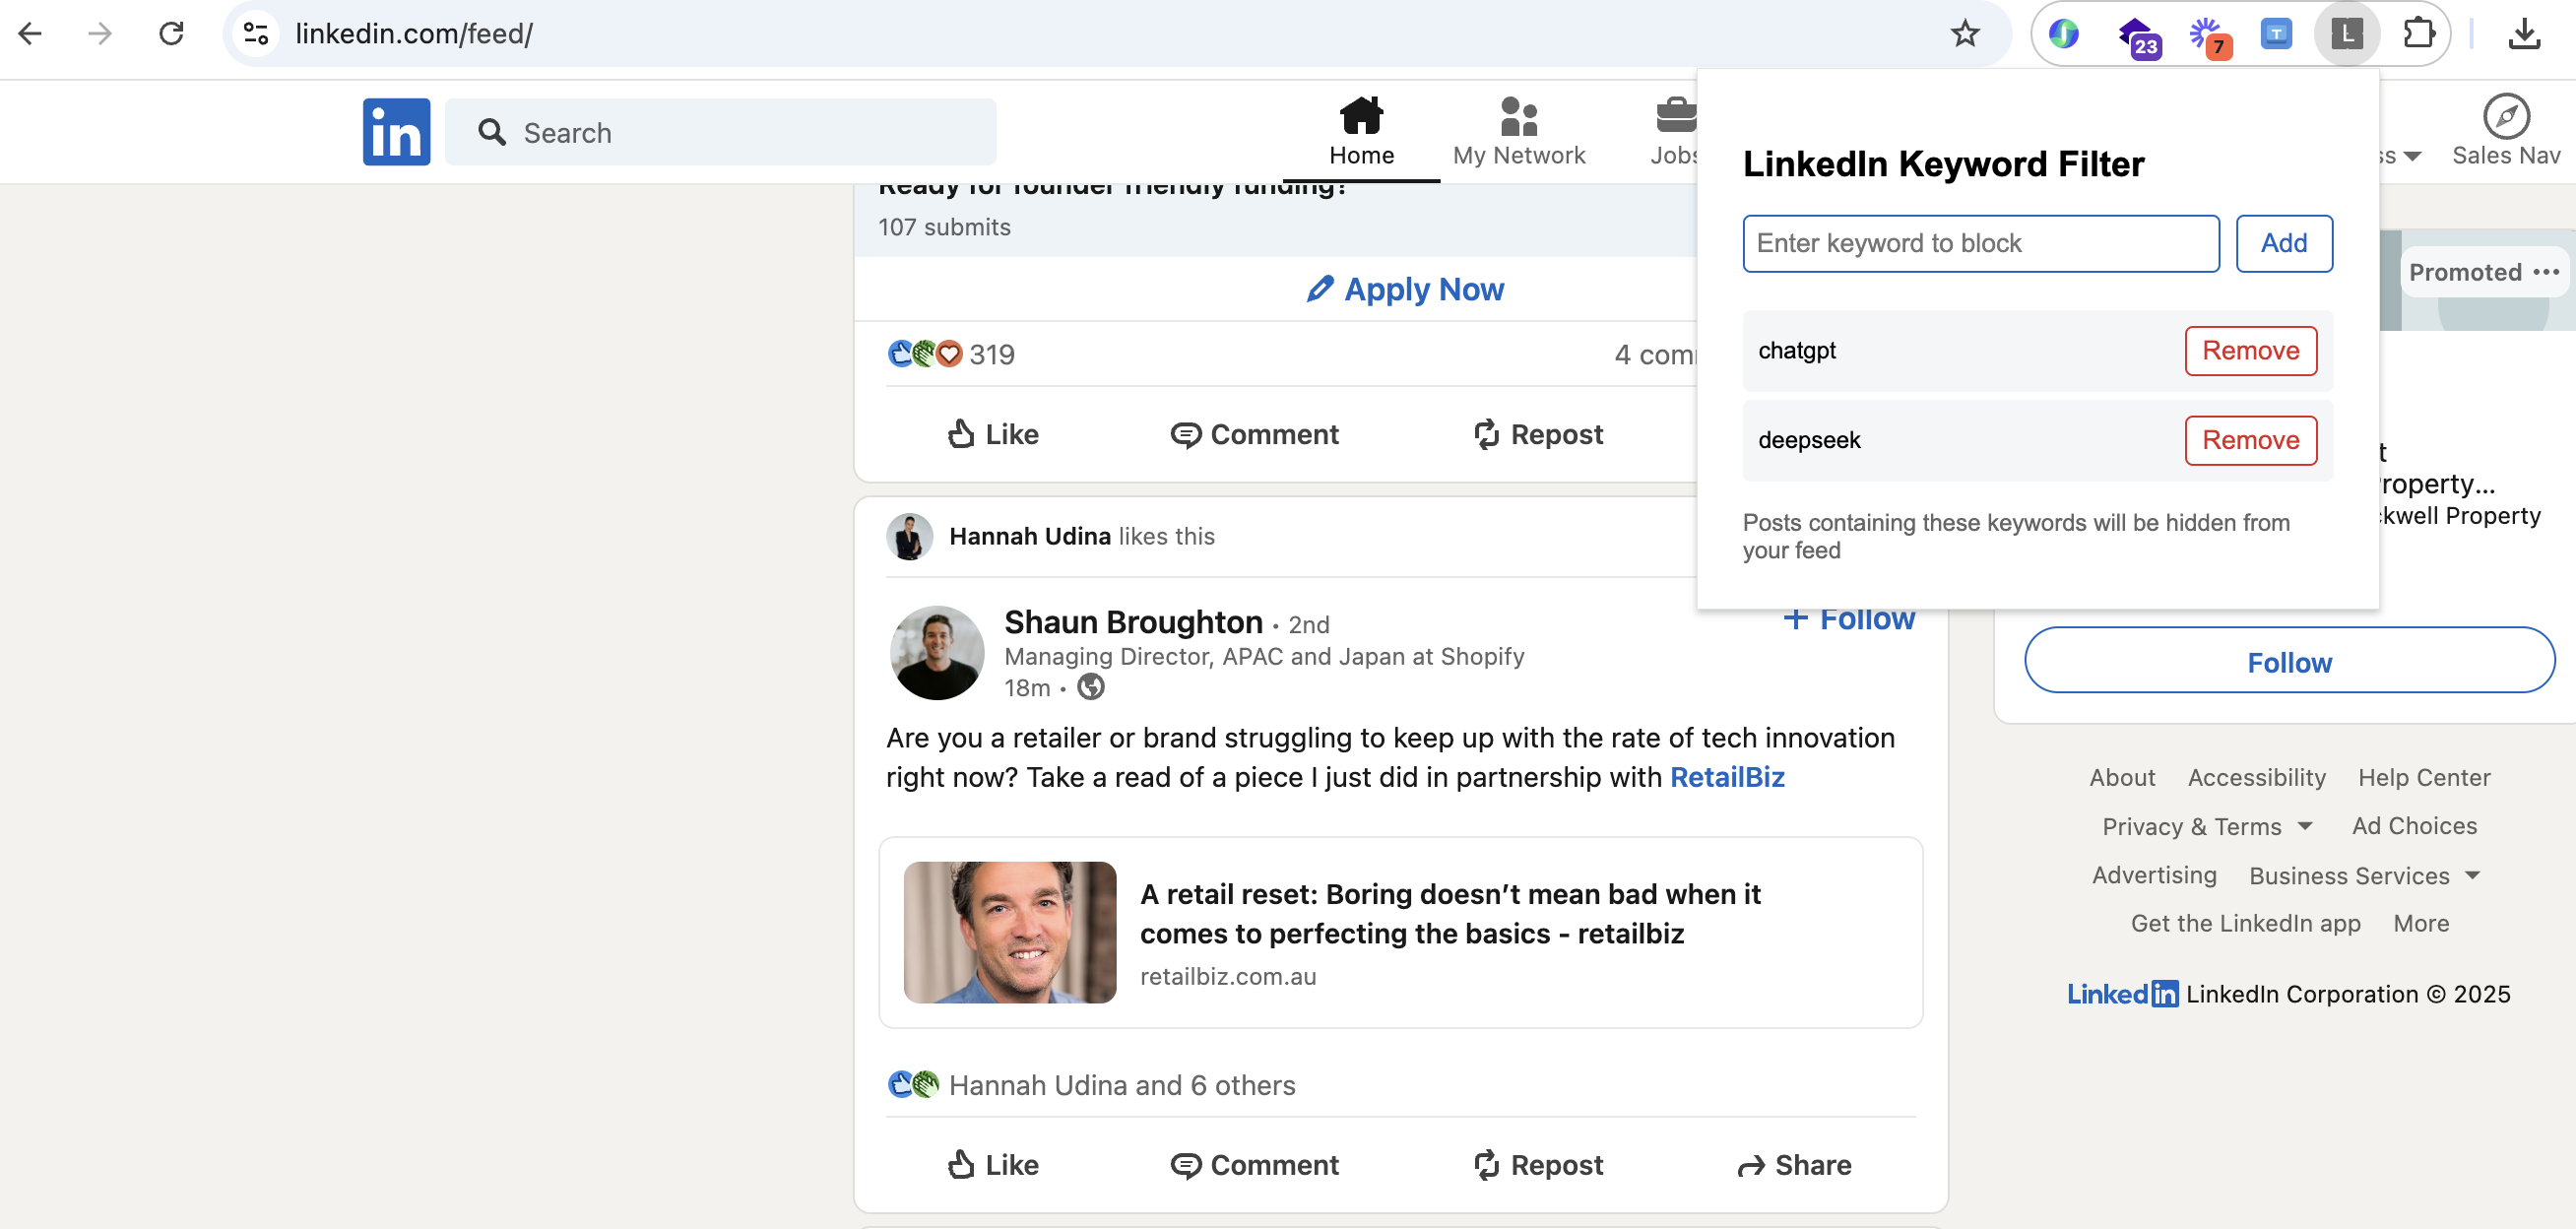Open the browser downloads icon

pyautogui.click(x=2524, y=34)
